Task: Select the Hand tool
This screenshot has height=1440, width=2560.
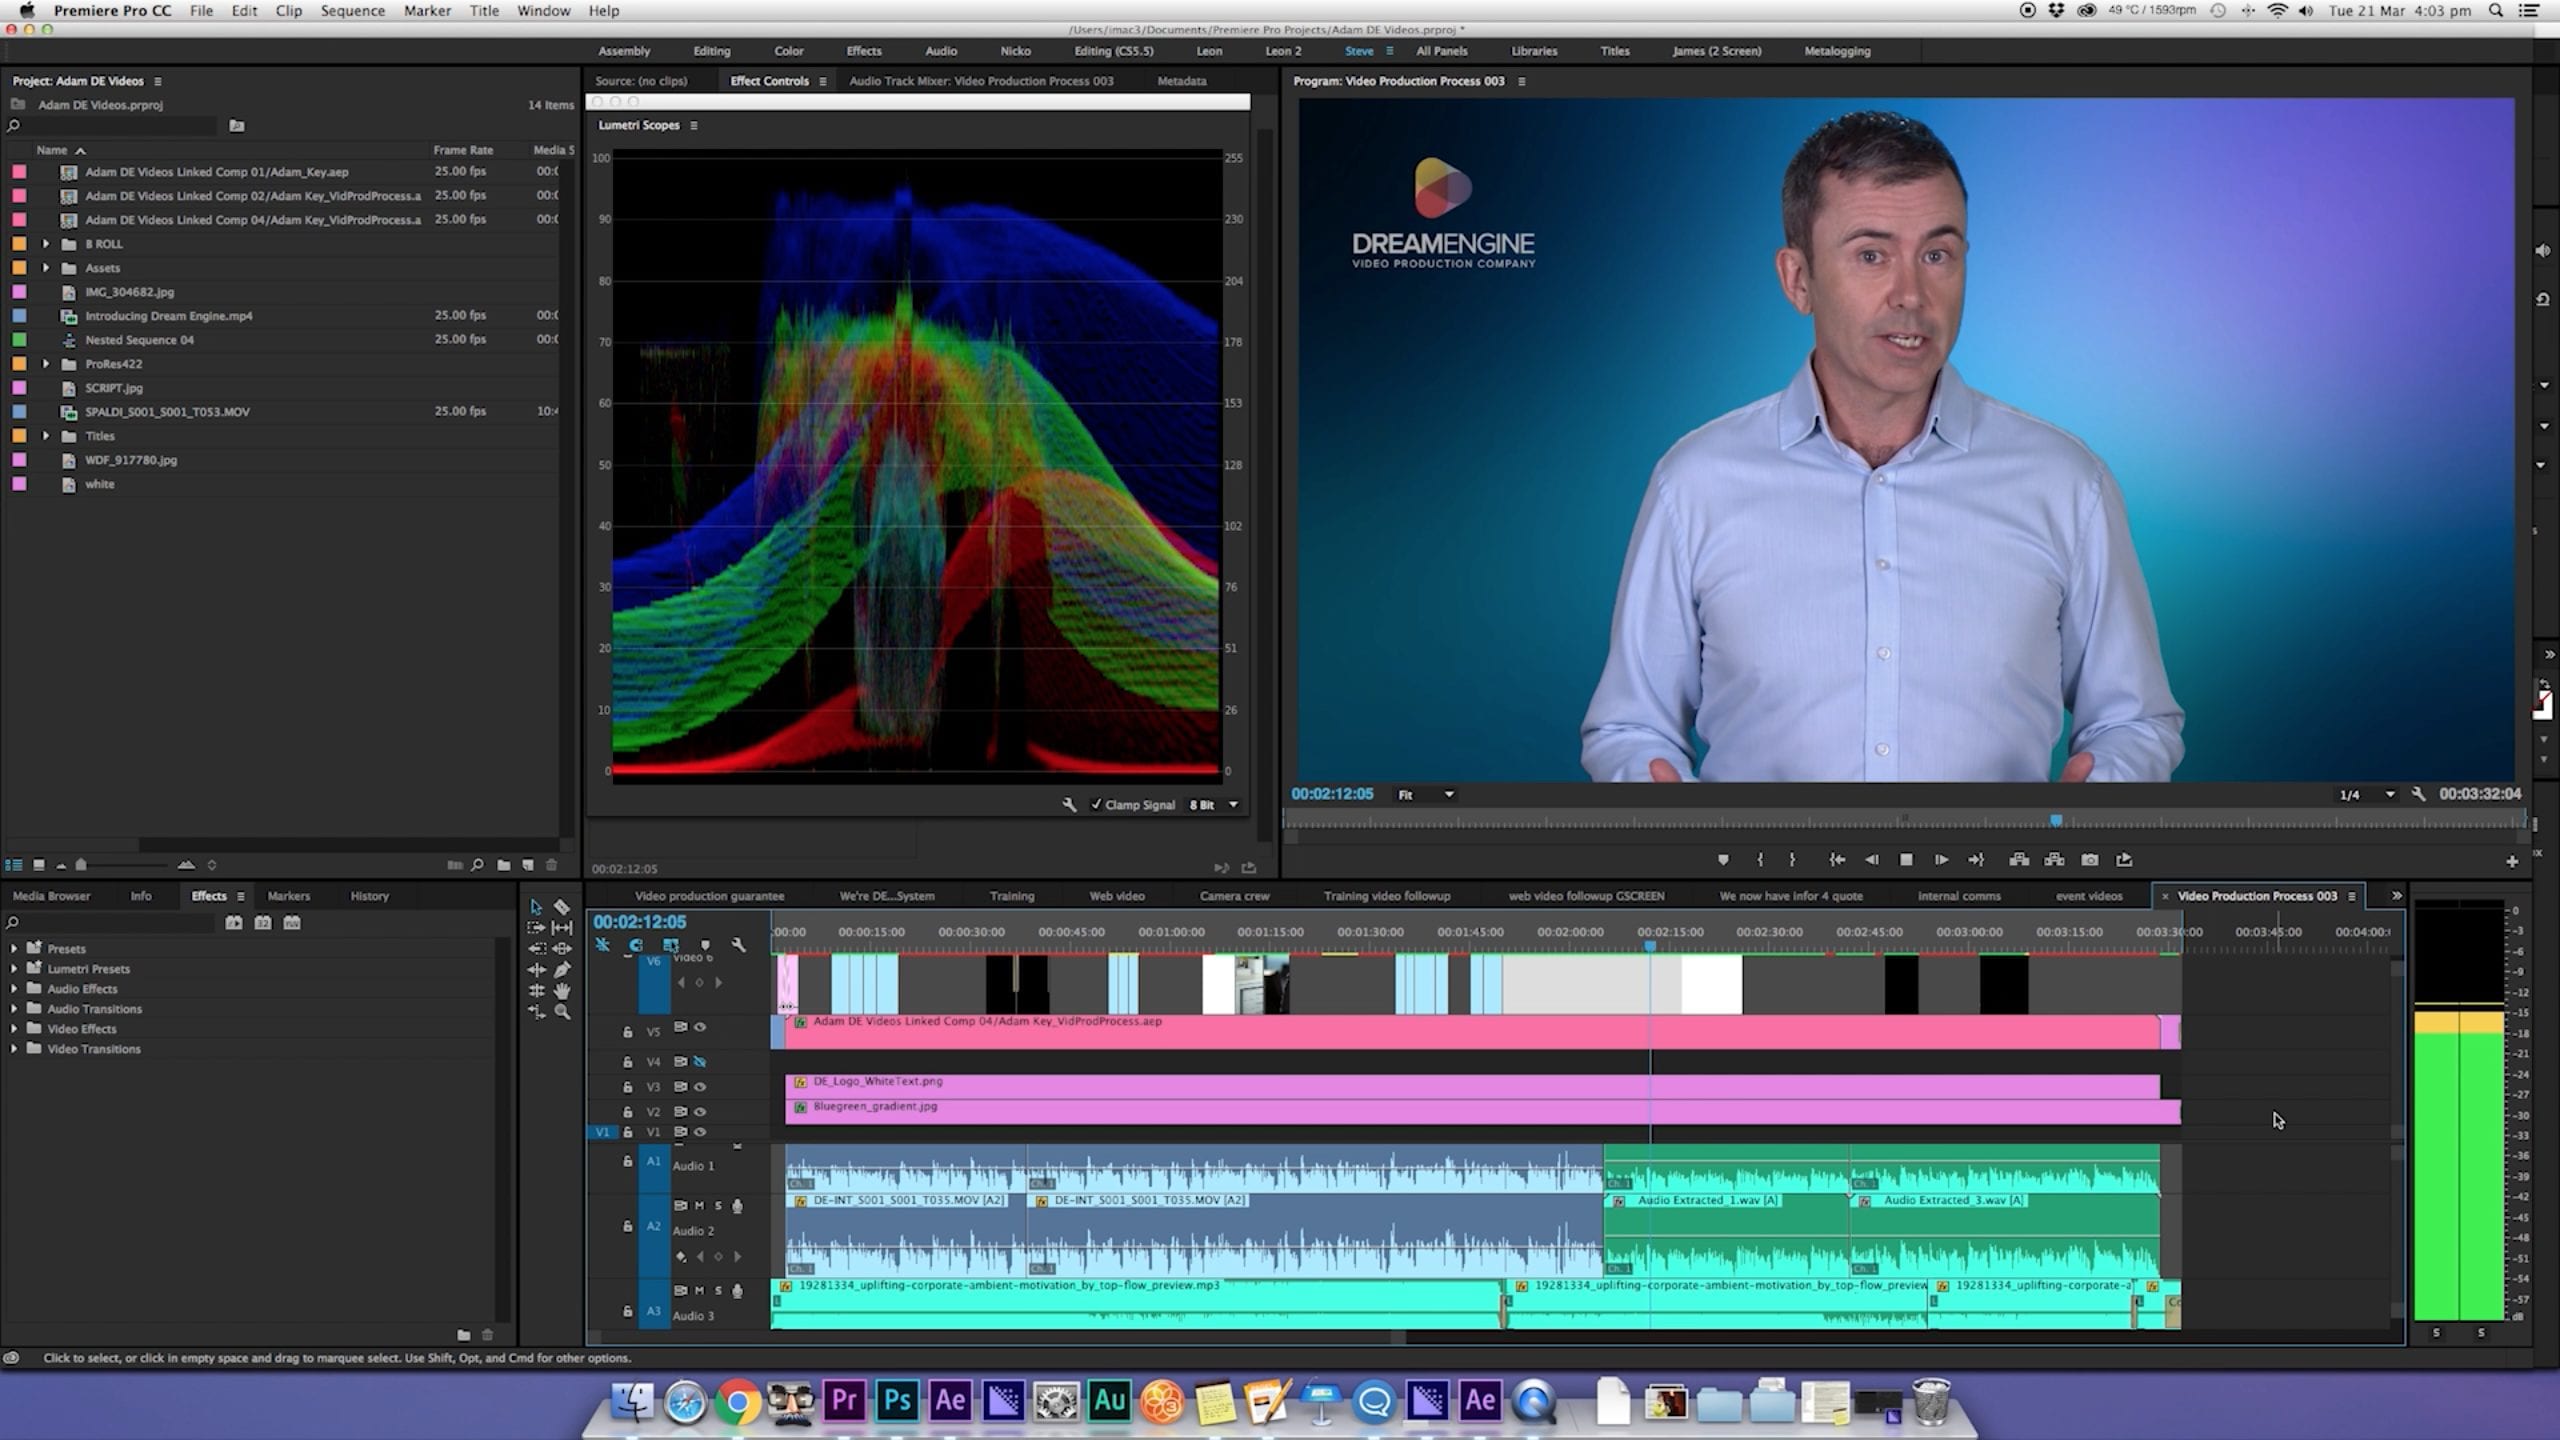Action: pos(562,991)
